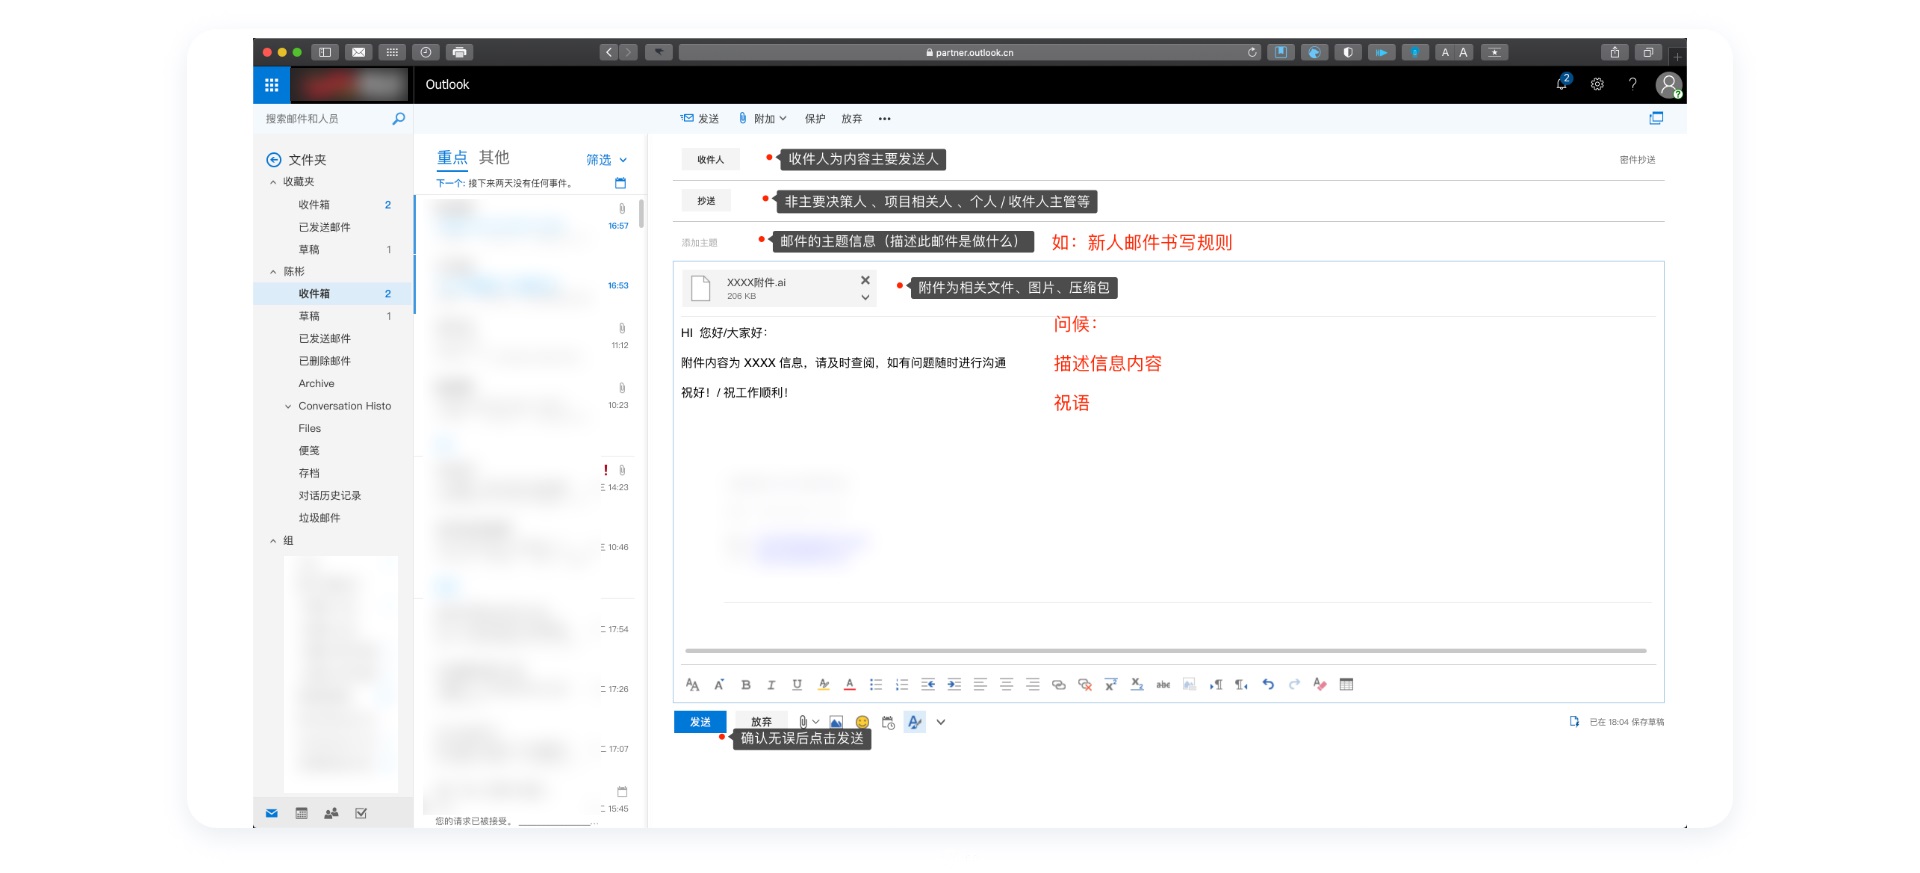
Task: Open the Archive folder
Action: (316, 384)
